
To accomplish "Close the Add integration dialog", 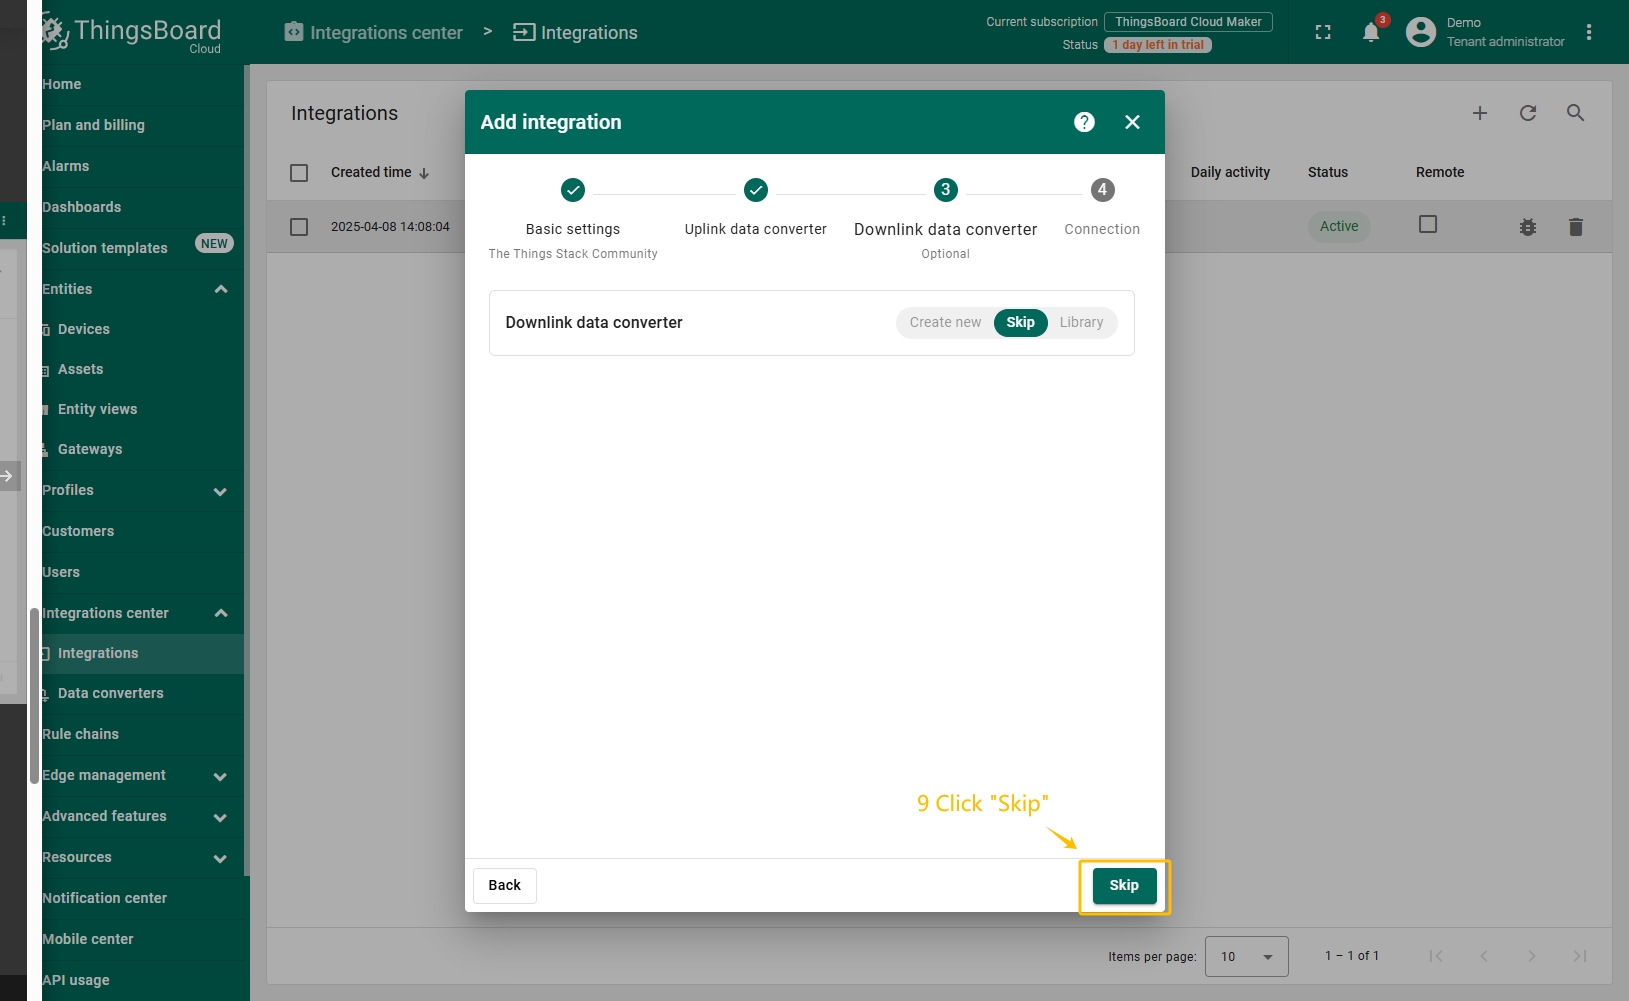I will pyautogui.click(x=1132, y=122).
